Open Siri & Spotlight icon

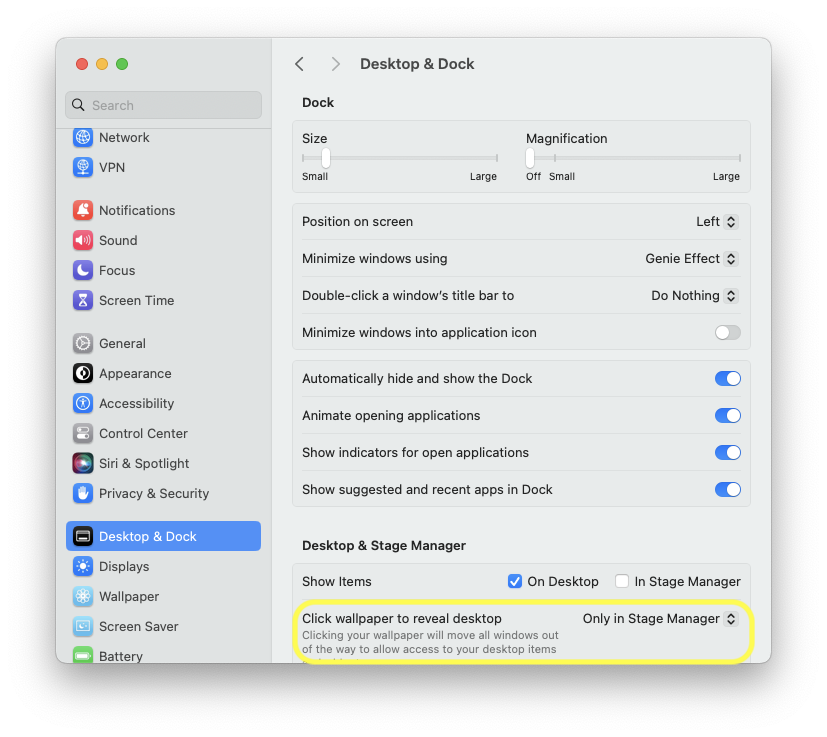click(83, 464)
